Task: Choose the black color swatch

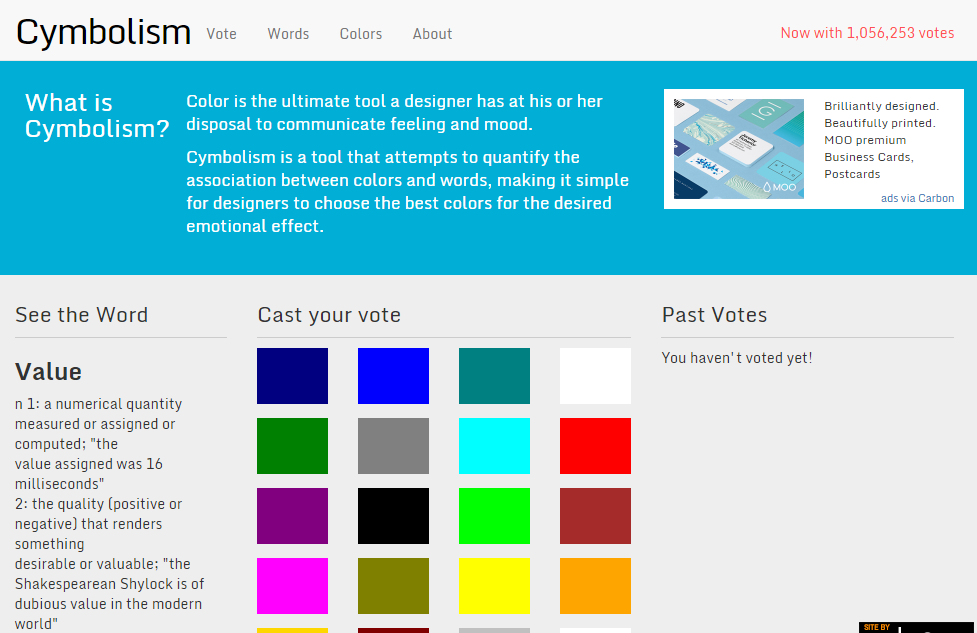Action: [x=393, y=516]
